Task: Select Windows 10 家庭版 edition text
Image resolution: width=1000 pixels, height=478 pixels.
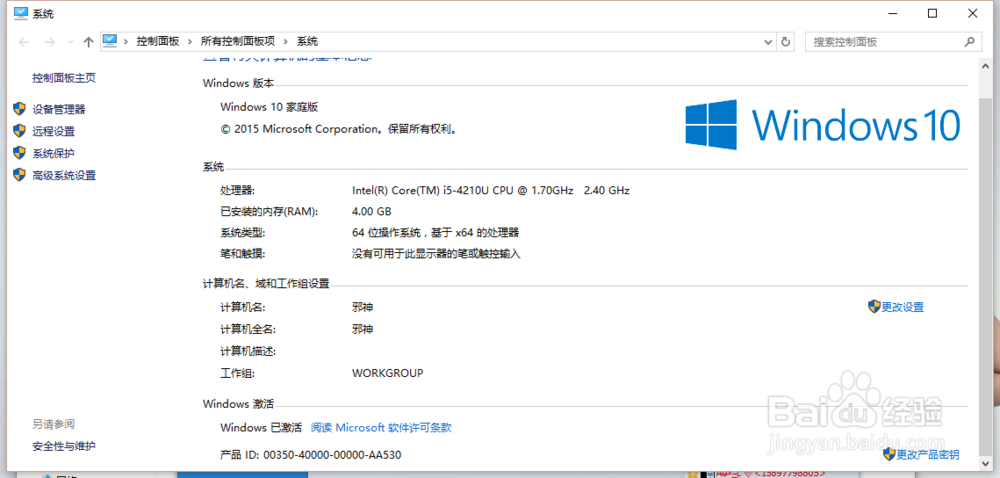Action: [269, 107]
